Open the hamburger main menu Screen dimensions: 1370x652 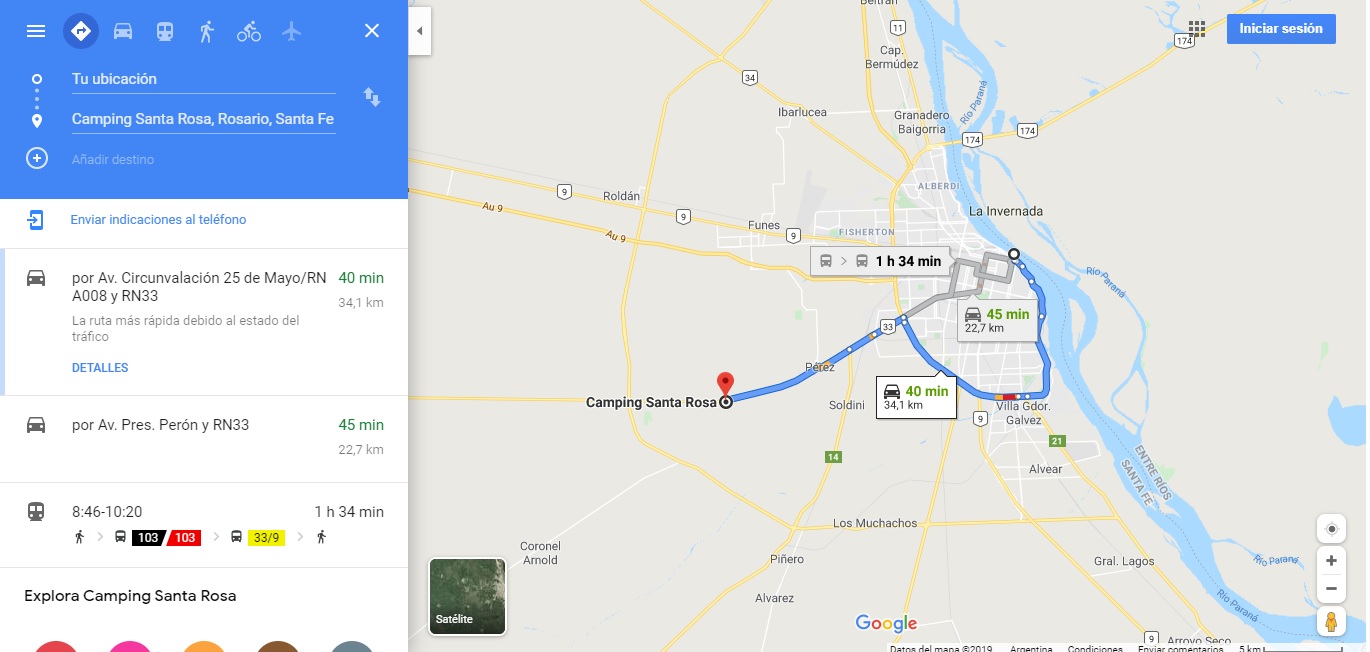coord(36,31)
